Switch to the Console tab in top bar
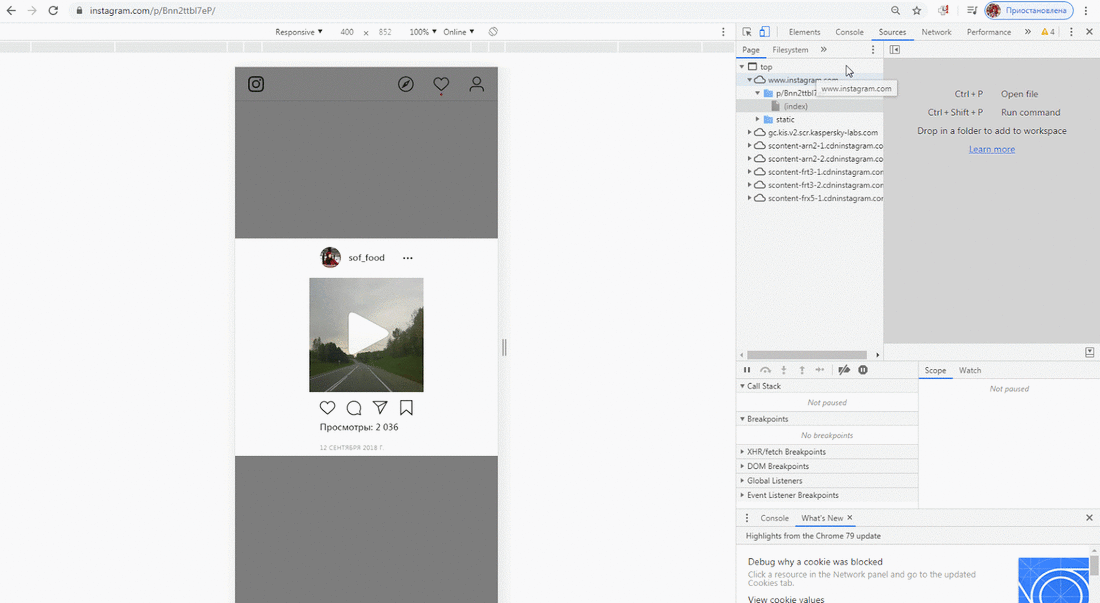The image size is (1100, 603). (x=849, y=32)
